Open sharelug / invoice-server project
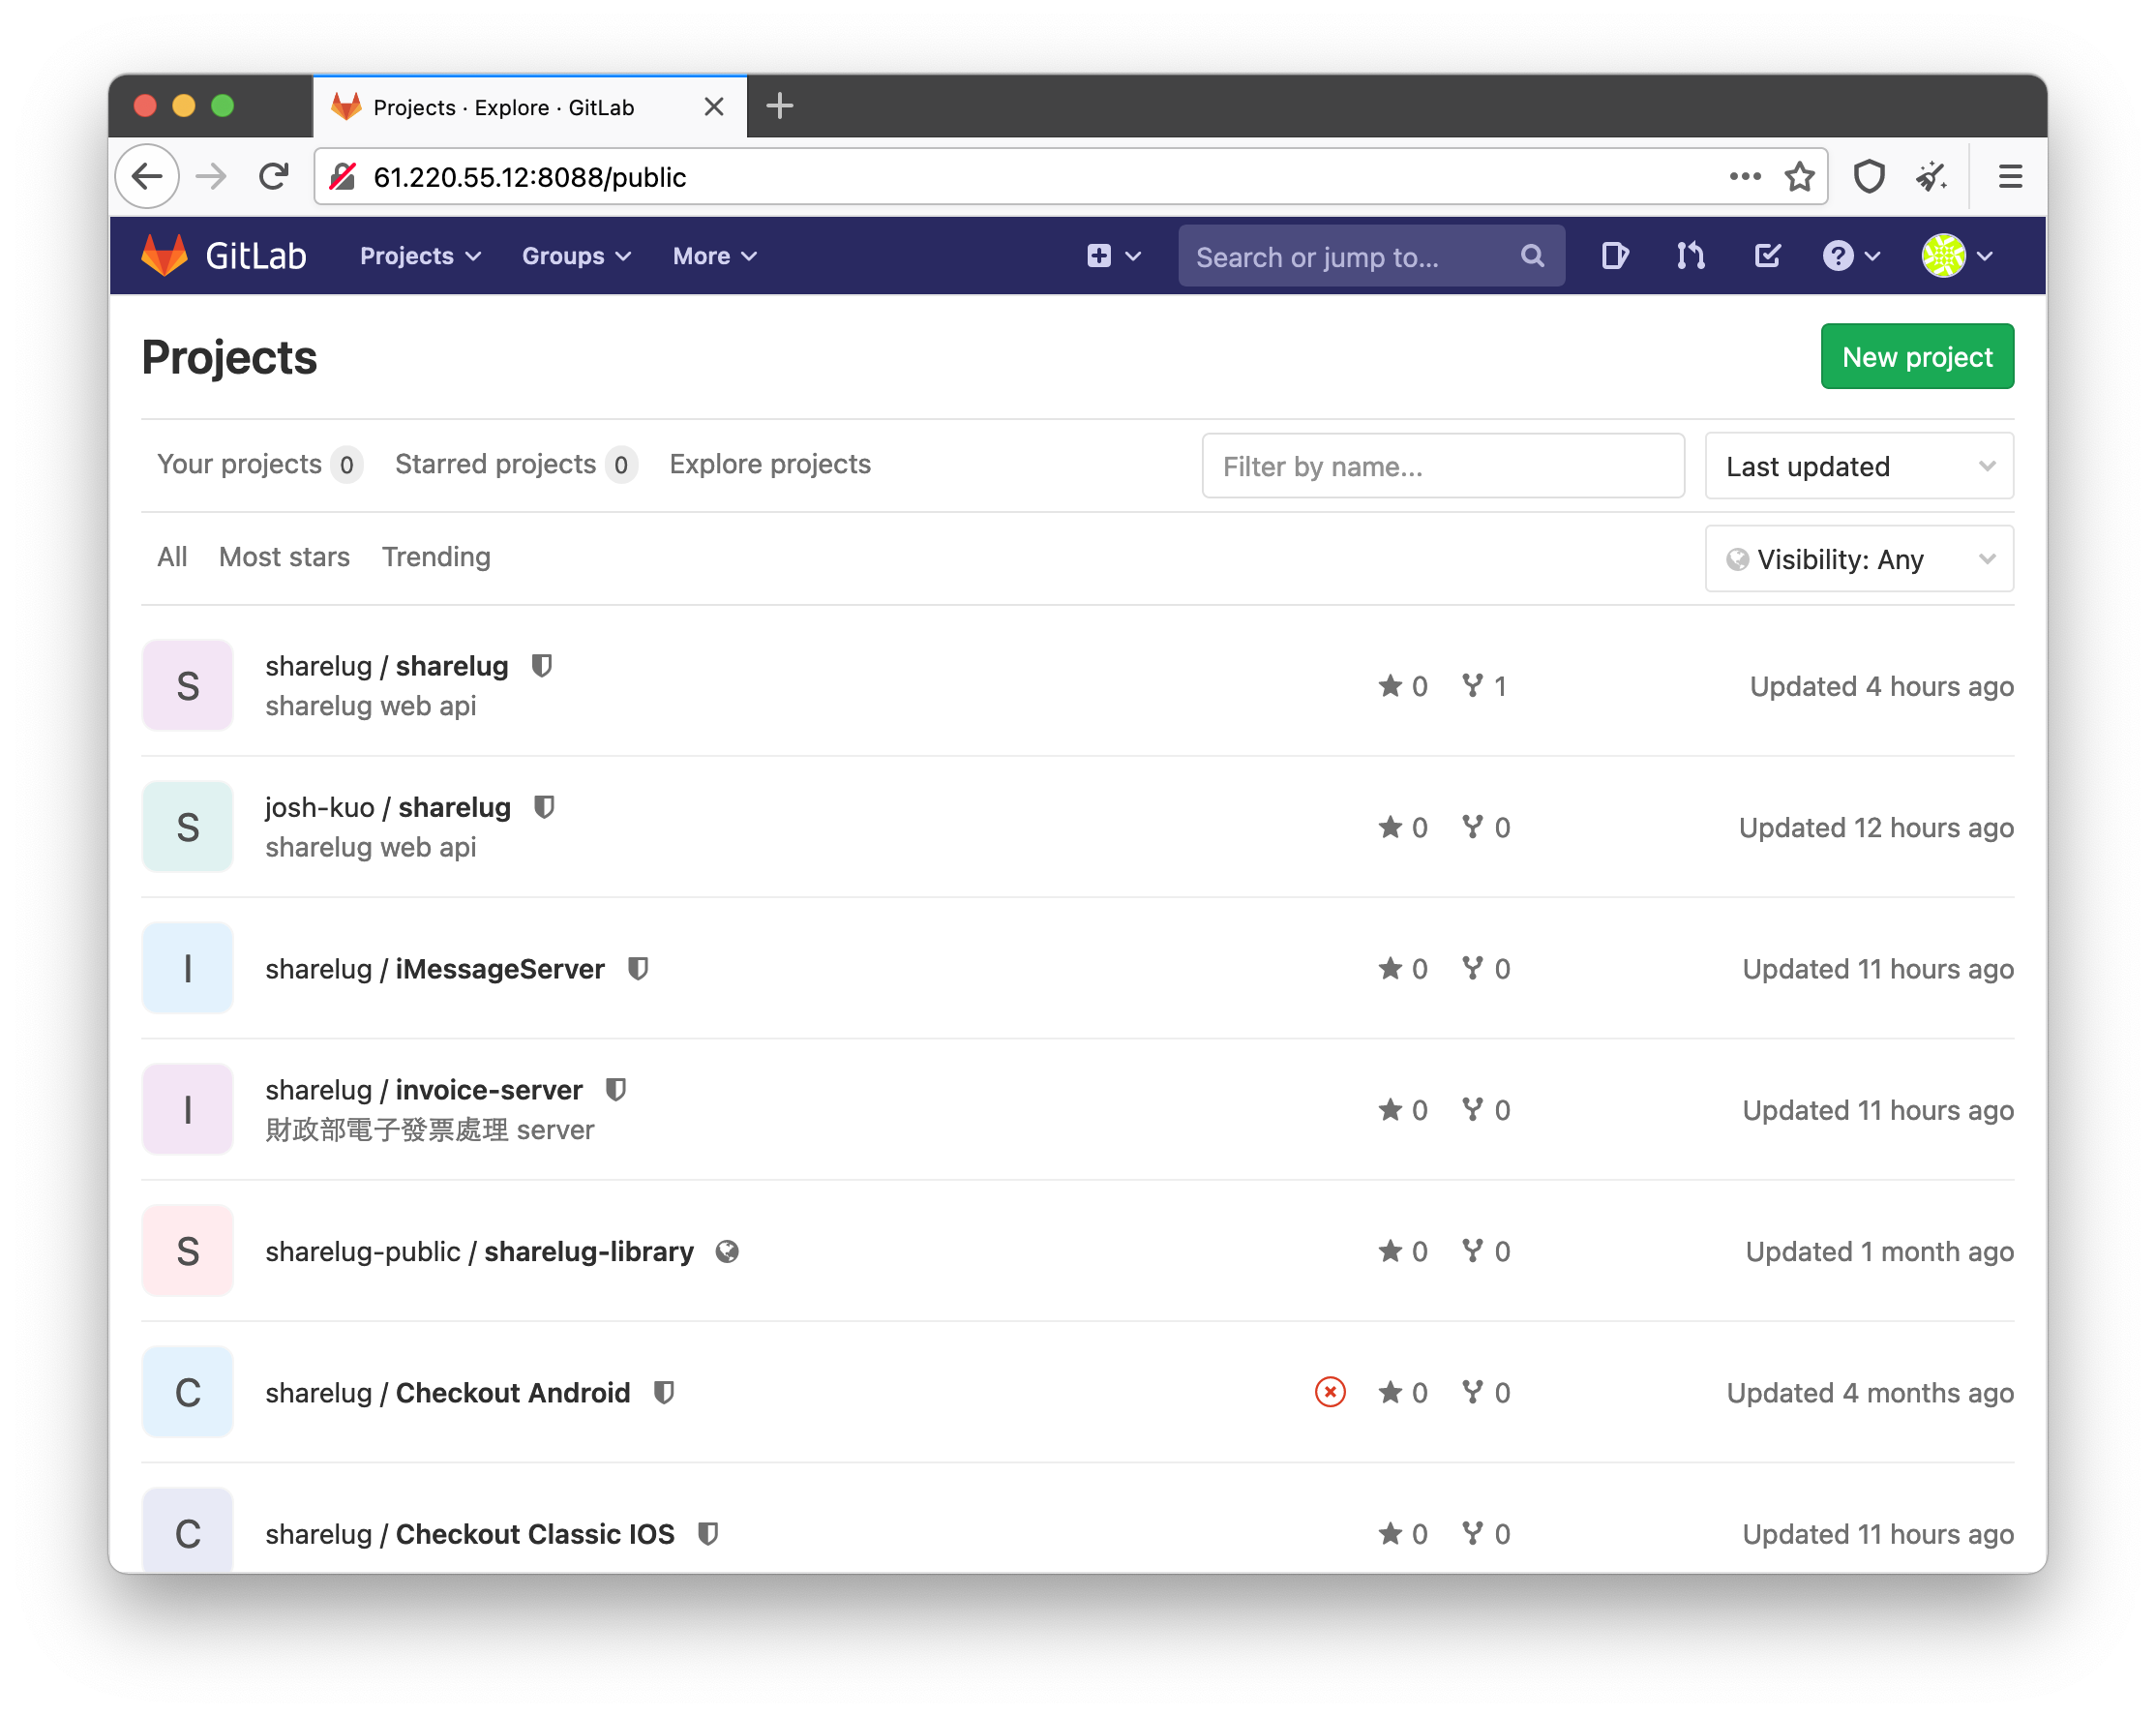Viewport: 2156px width, 1717px height. [x=424, y=1090]
